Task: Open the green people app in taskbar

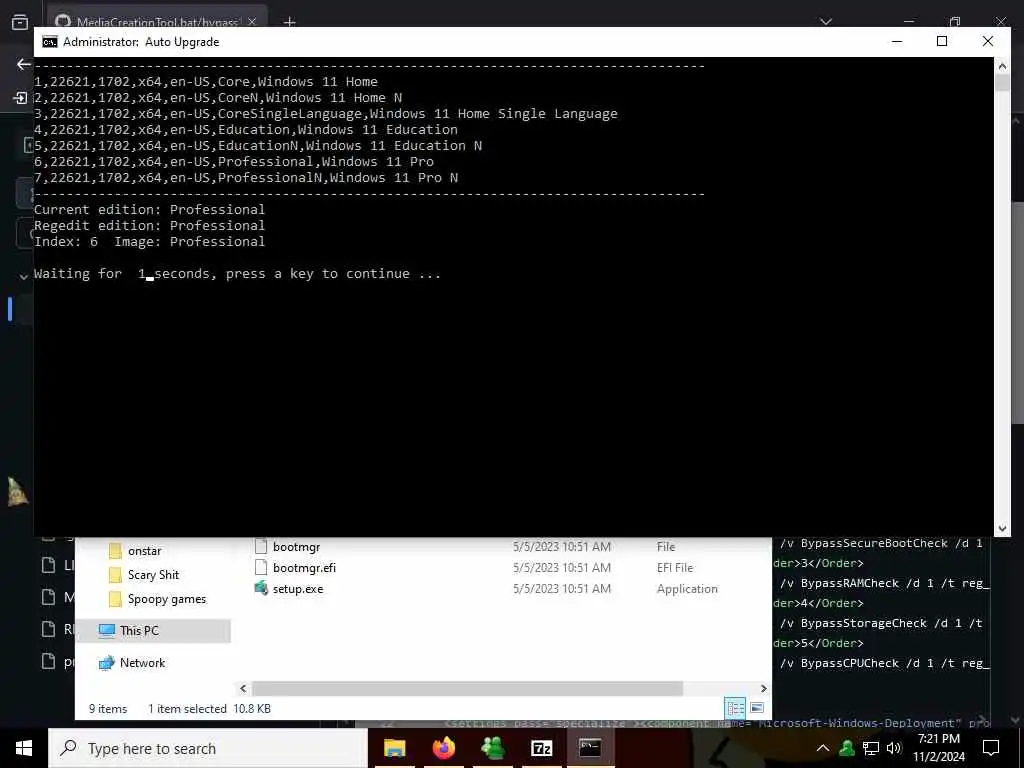Action: 493,748
